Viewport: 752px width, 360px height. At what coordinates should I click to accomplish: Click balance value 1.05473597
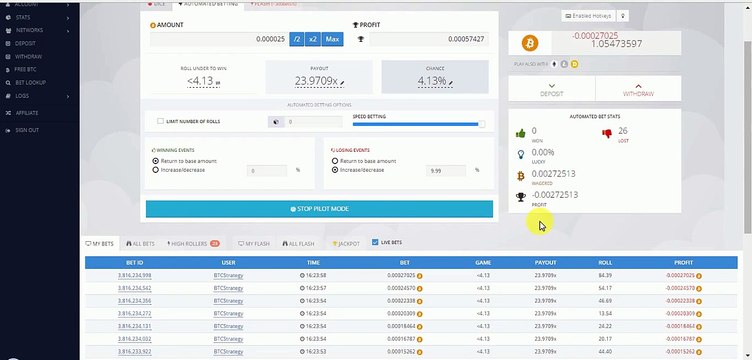coord(616,44)
